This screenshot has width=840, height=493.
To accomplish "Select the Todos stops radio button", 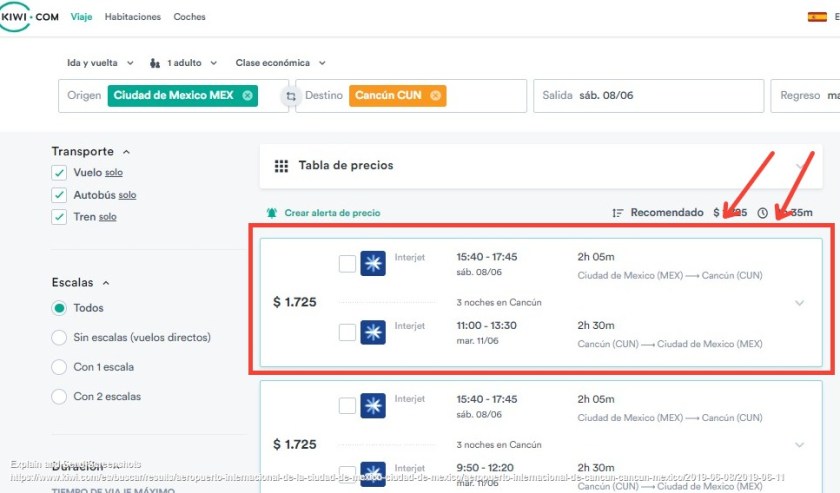I will [59, 308].
